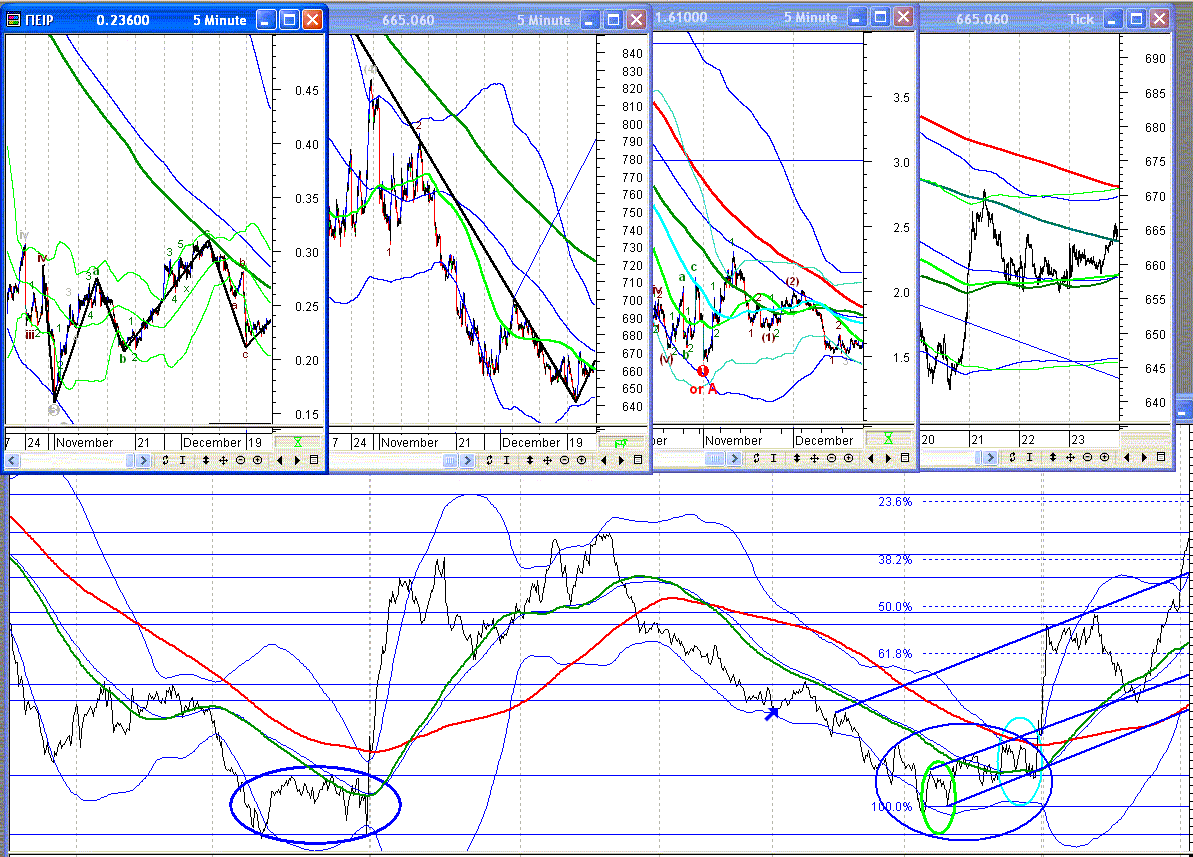Step back with the left triangle in the ΠΕΙΡ chart
Viewport: 1193px width, 857px height.
click(280, 460)
